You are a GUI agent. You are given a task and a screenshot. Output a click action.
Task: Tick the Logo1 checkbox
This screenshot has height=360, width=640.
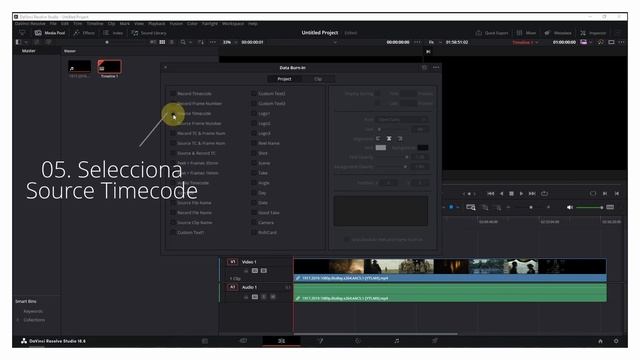pos(254,113)
